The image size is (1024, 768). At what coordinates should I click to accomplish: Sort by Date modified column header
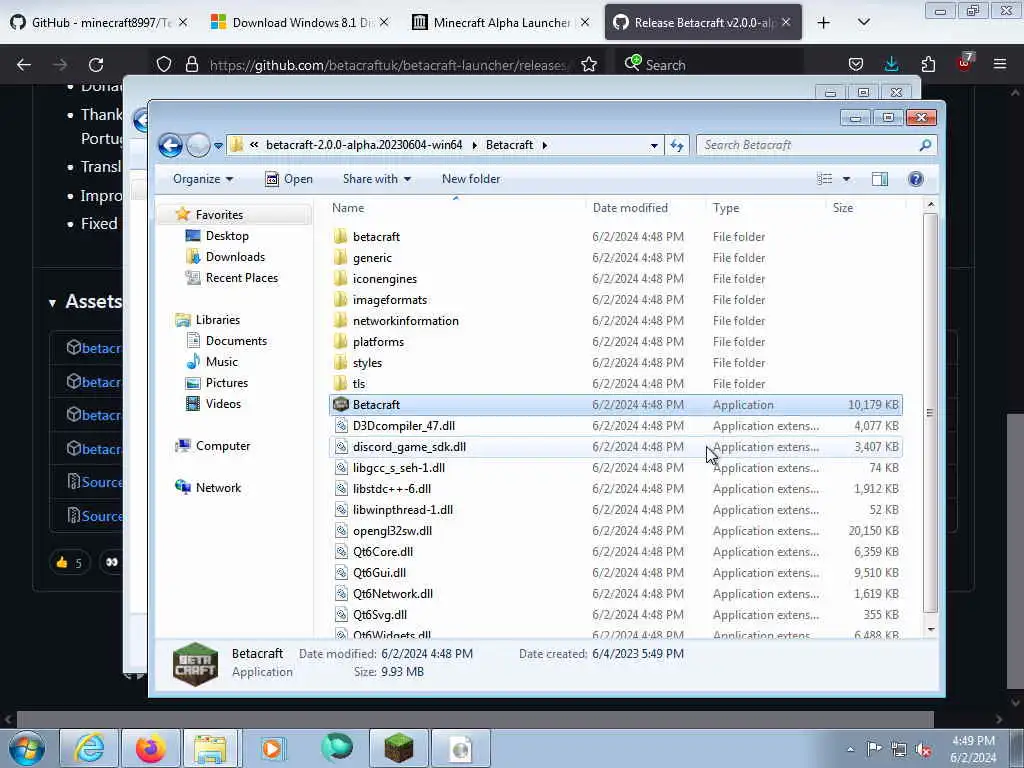click(x=630, y=208)
